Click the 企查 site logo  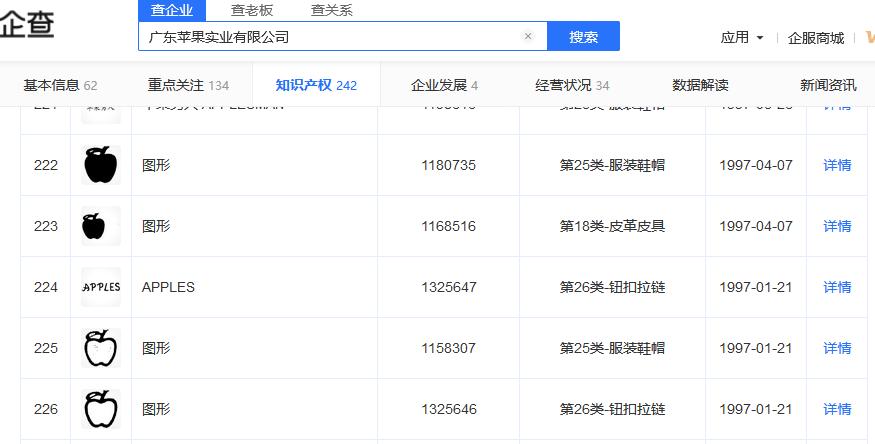(x=27, y=25)
